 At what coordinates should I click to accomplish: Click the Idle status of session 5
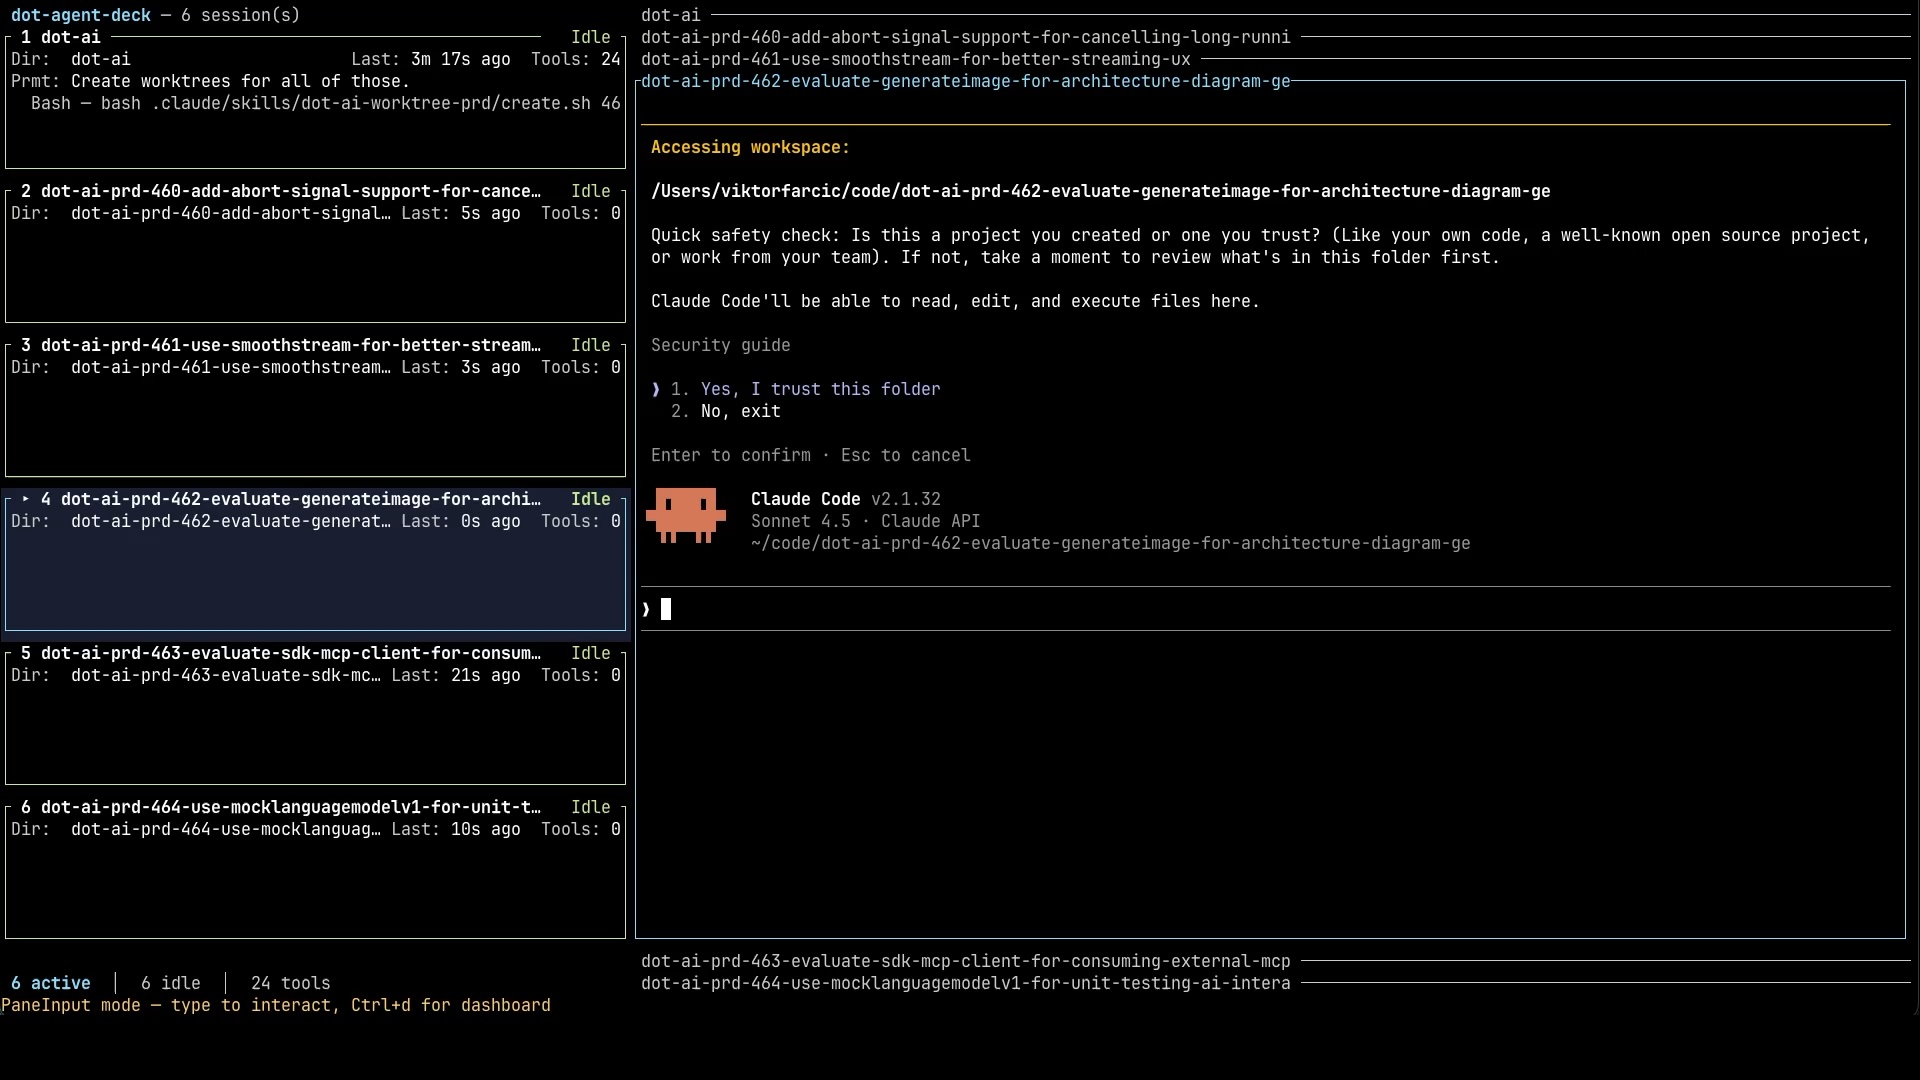click(591, 653)
